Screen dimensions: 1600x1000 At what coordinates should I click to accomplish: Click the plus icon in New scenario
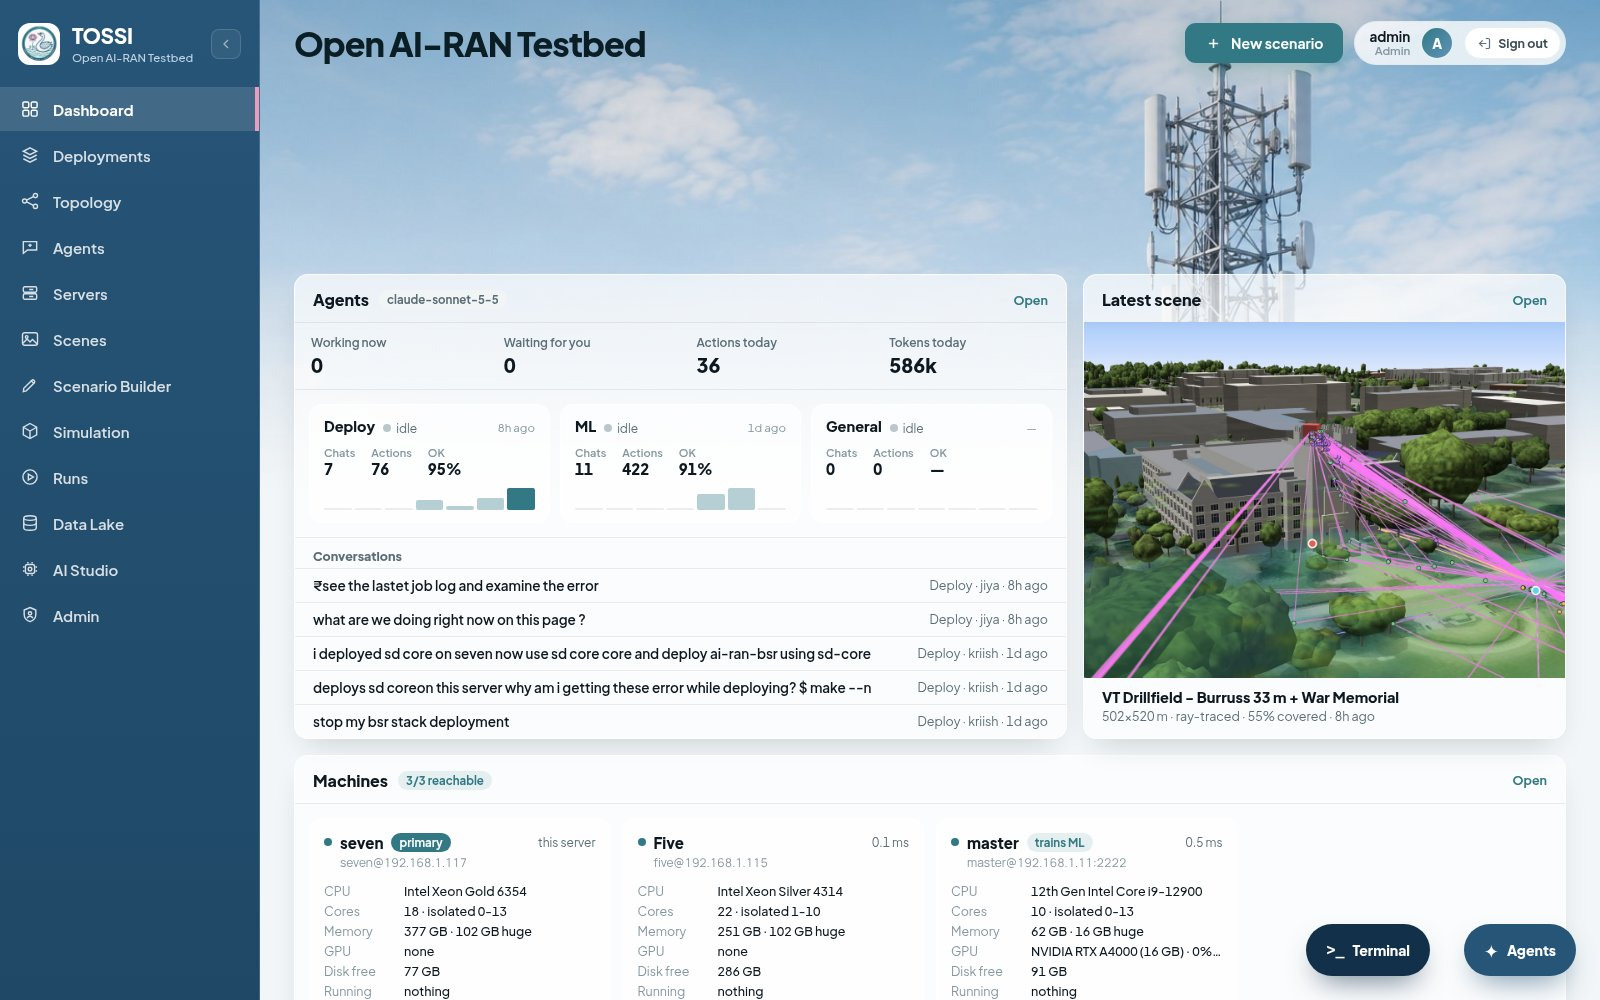pyautogui.click(x=1213, y=44)
